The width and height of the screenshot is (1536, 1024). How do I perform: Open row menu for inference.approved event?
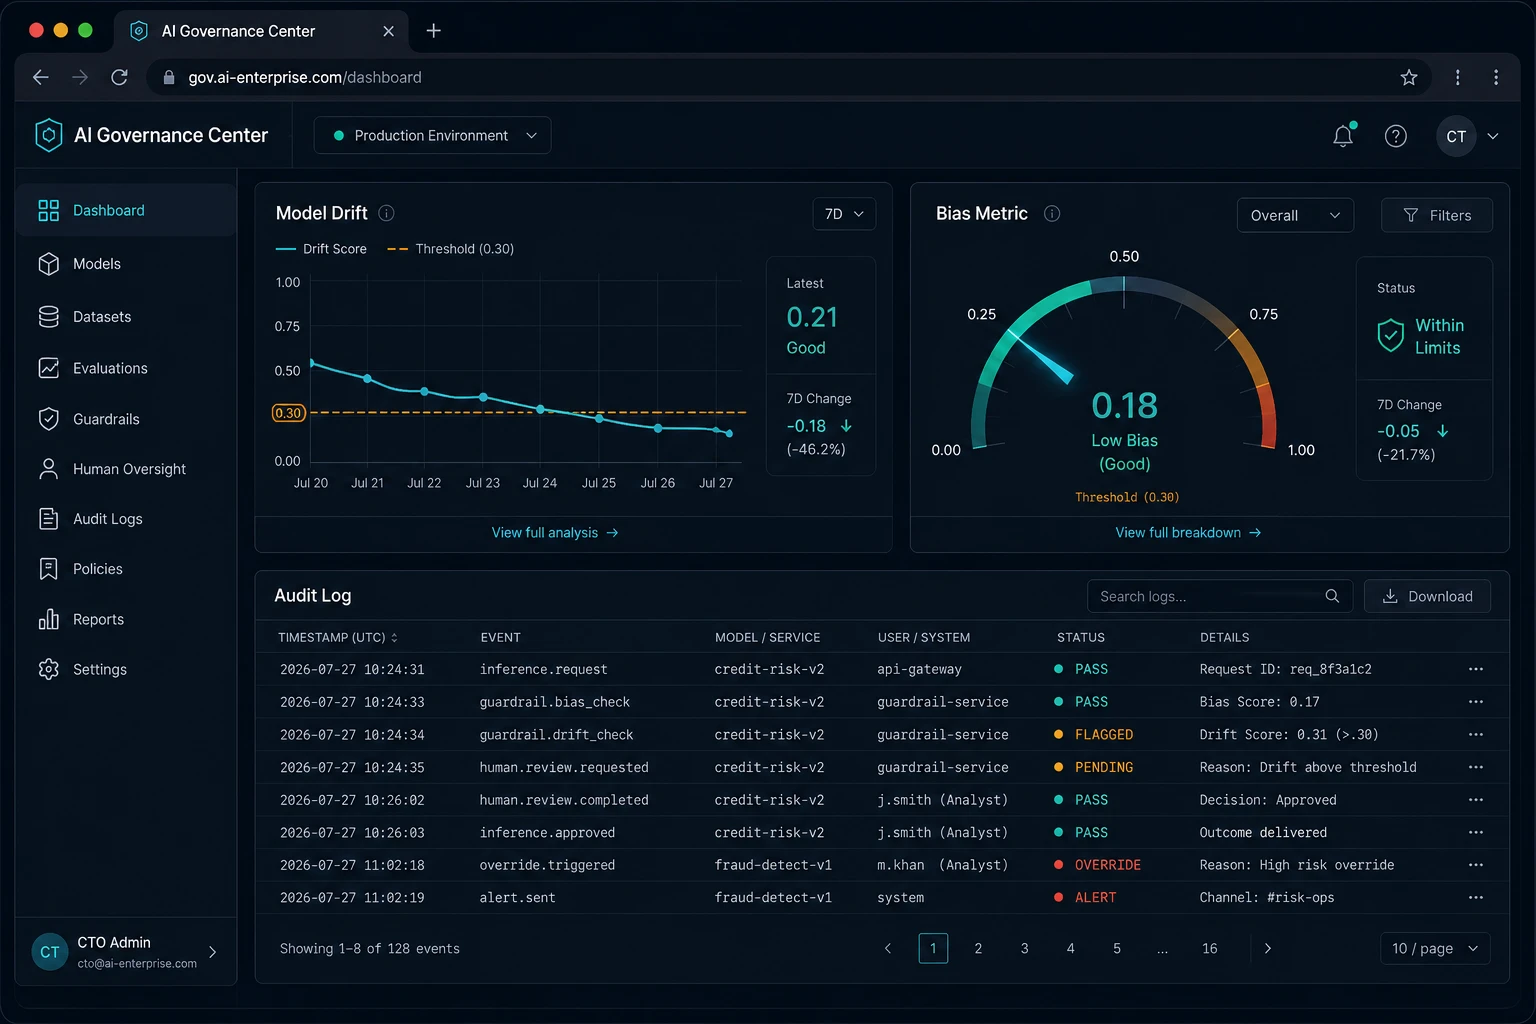[x=1476, y=833]
